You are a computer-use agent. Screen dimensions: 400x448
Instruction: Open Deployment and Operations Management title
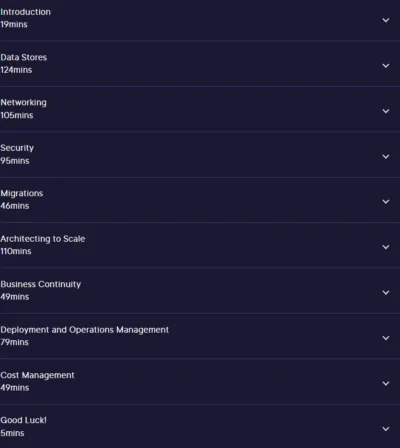pyautogui.click(x=85, y=330)
